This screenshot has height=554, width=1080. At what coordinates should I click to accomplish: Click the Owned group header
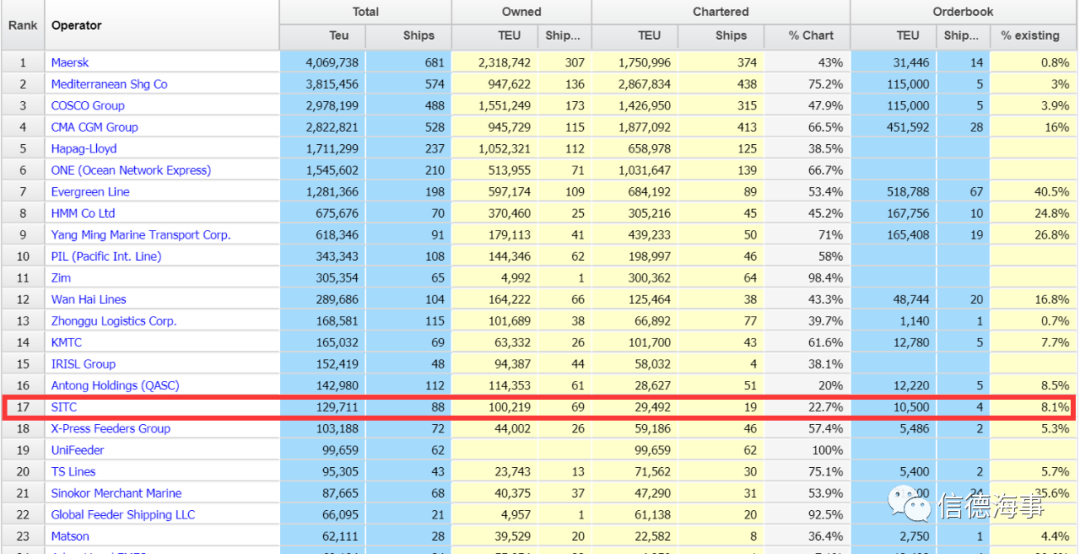pos(521,12)
